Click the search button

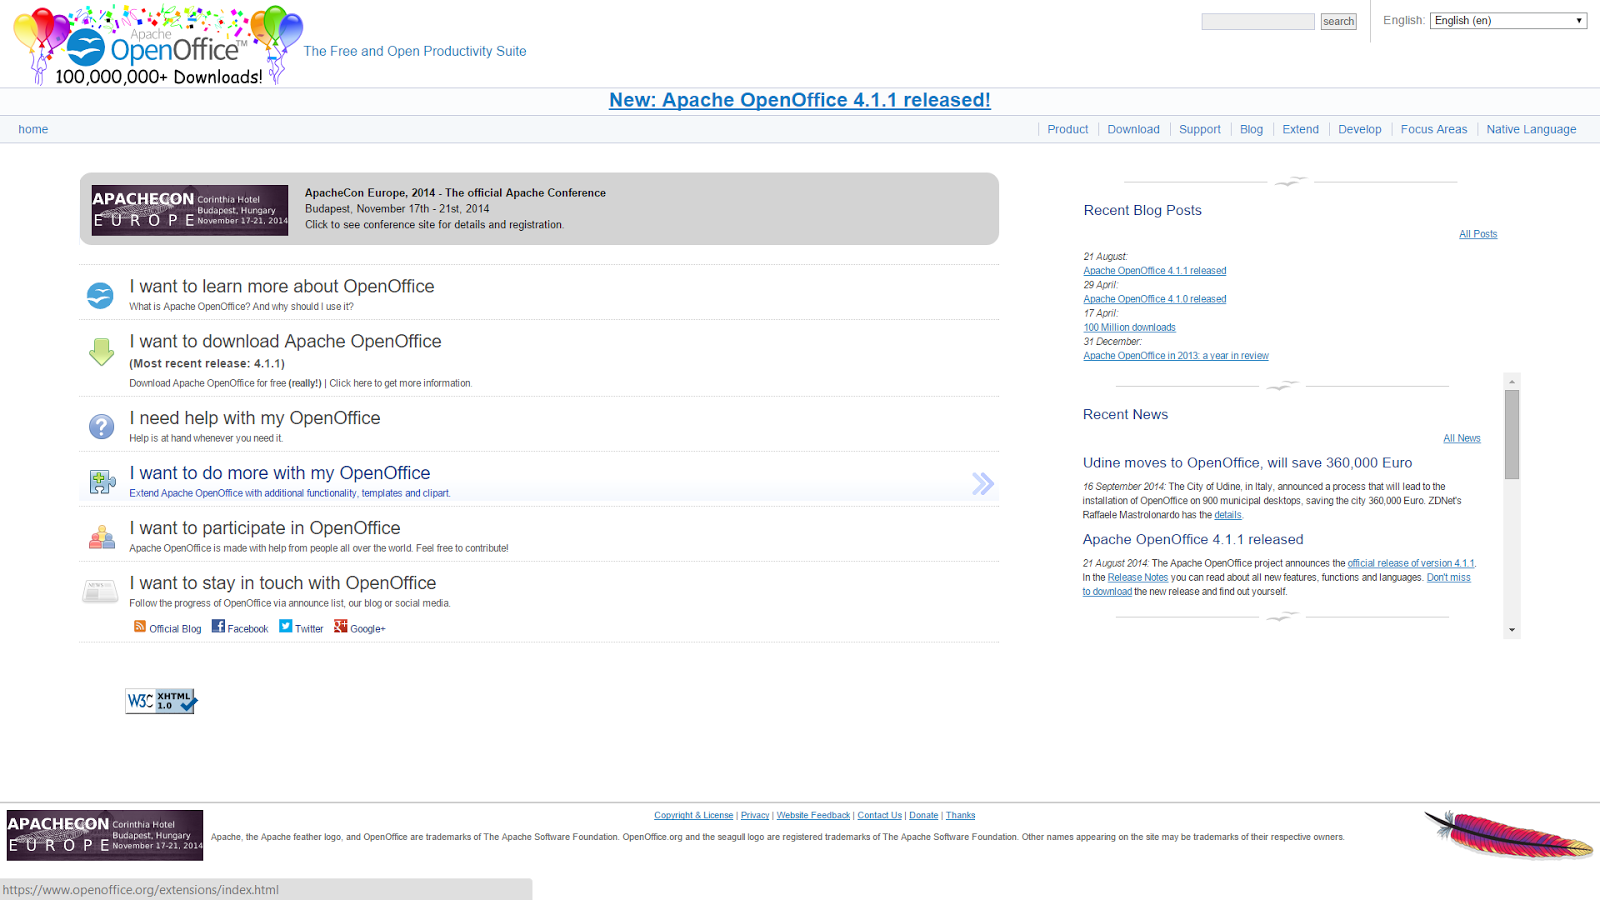(1338, 21)
